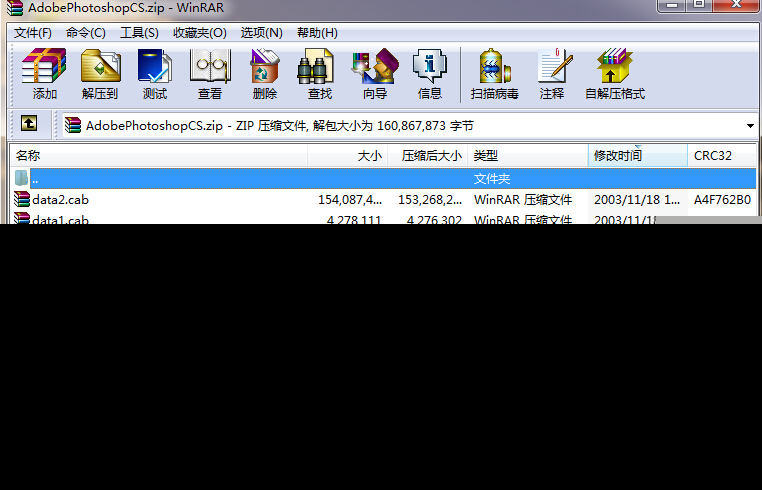This screenshot has width=762, height=490.
Task: Click CRC value A4F762B0
Action: pyautogui.click(x=722, y=200)
